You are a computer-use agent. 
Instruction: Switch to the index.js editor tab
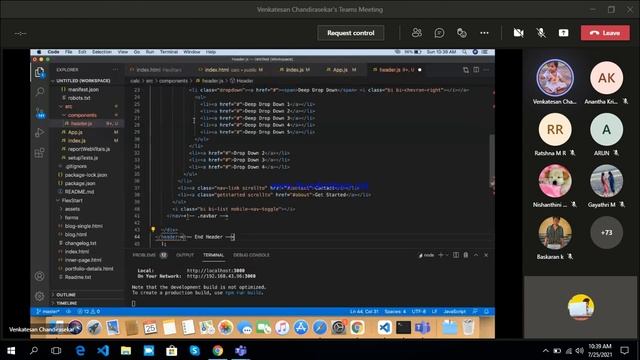[x=294, y=70]
